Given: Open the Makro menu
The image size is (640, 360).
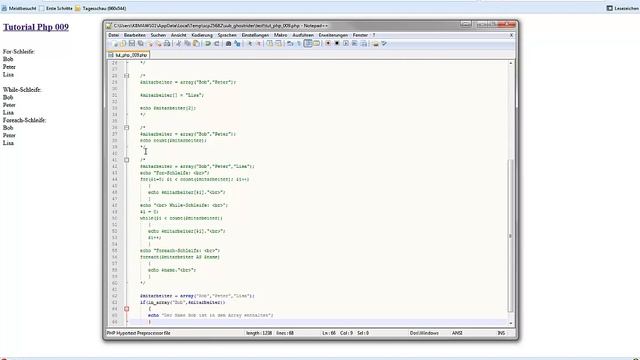Looking at the screenshot, I should pyautogui.click(x=280, y=35).
